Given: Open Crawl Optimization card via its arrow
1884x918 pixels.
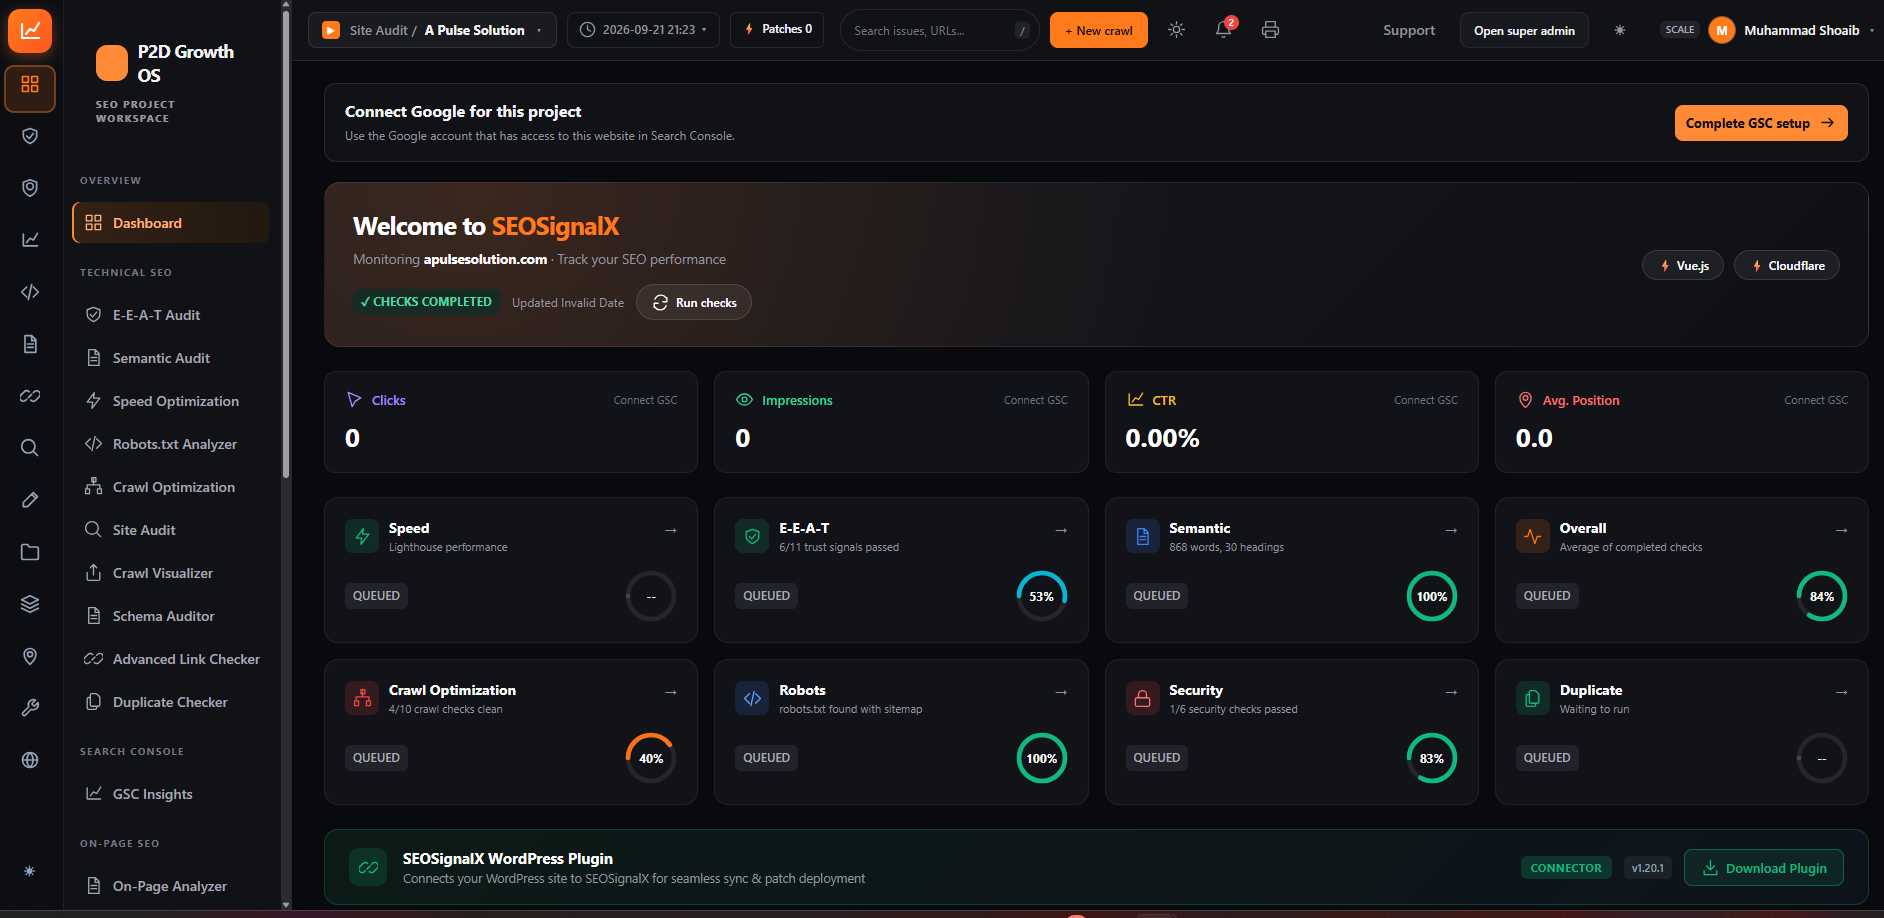Looking at the screenshot, I should point(671,692).
